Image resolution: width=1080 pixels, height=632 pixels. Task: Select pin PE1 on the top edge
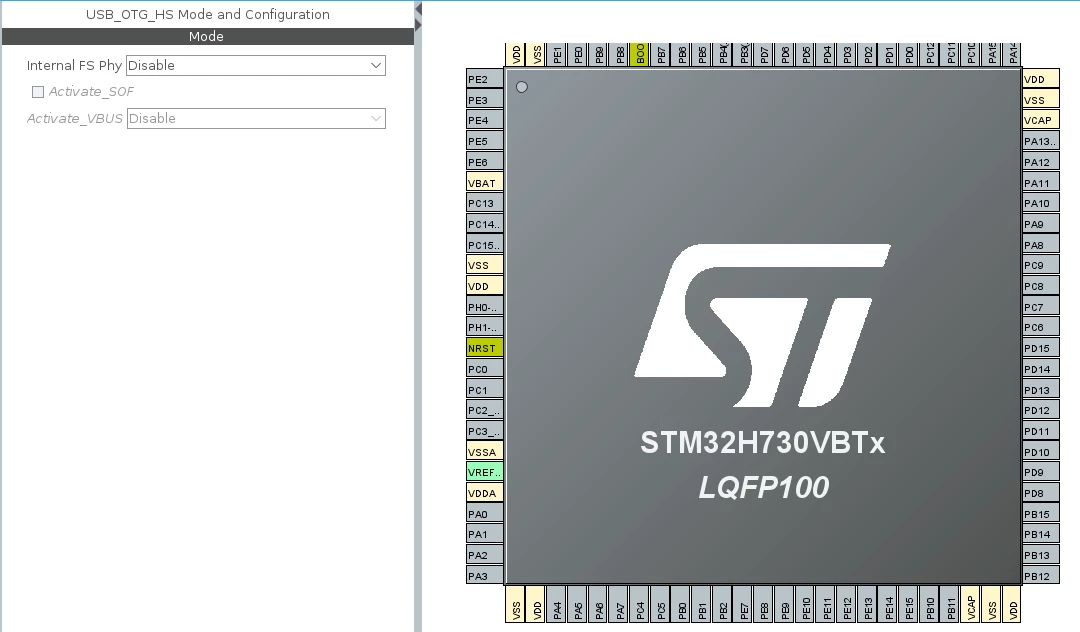coord(558,54)
